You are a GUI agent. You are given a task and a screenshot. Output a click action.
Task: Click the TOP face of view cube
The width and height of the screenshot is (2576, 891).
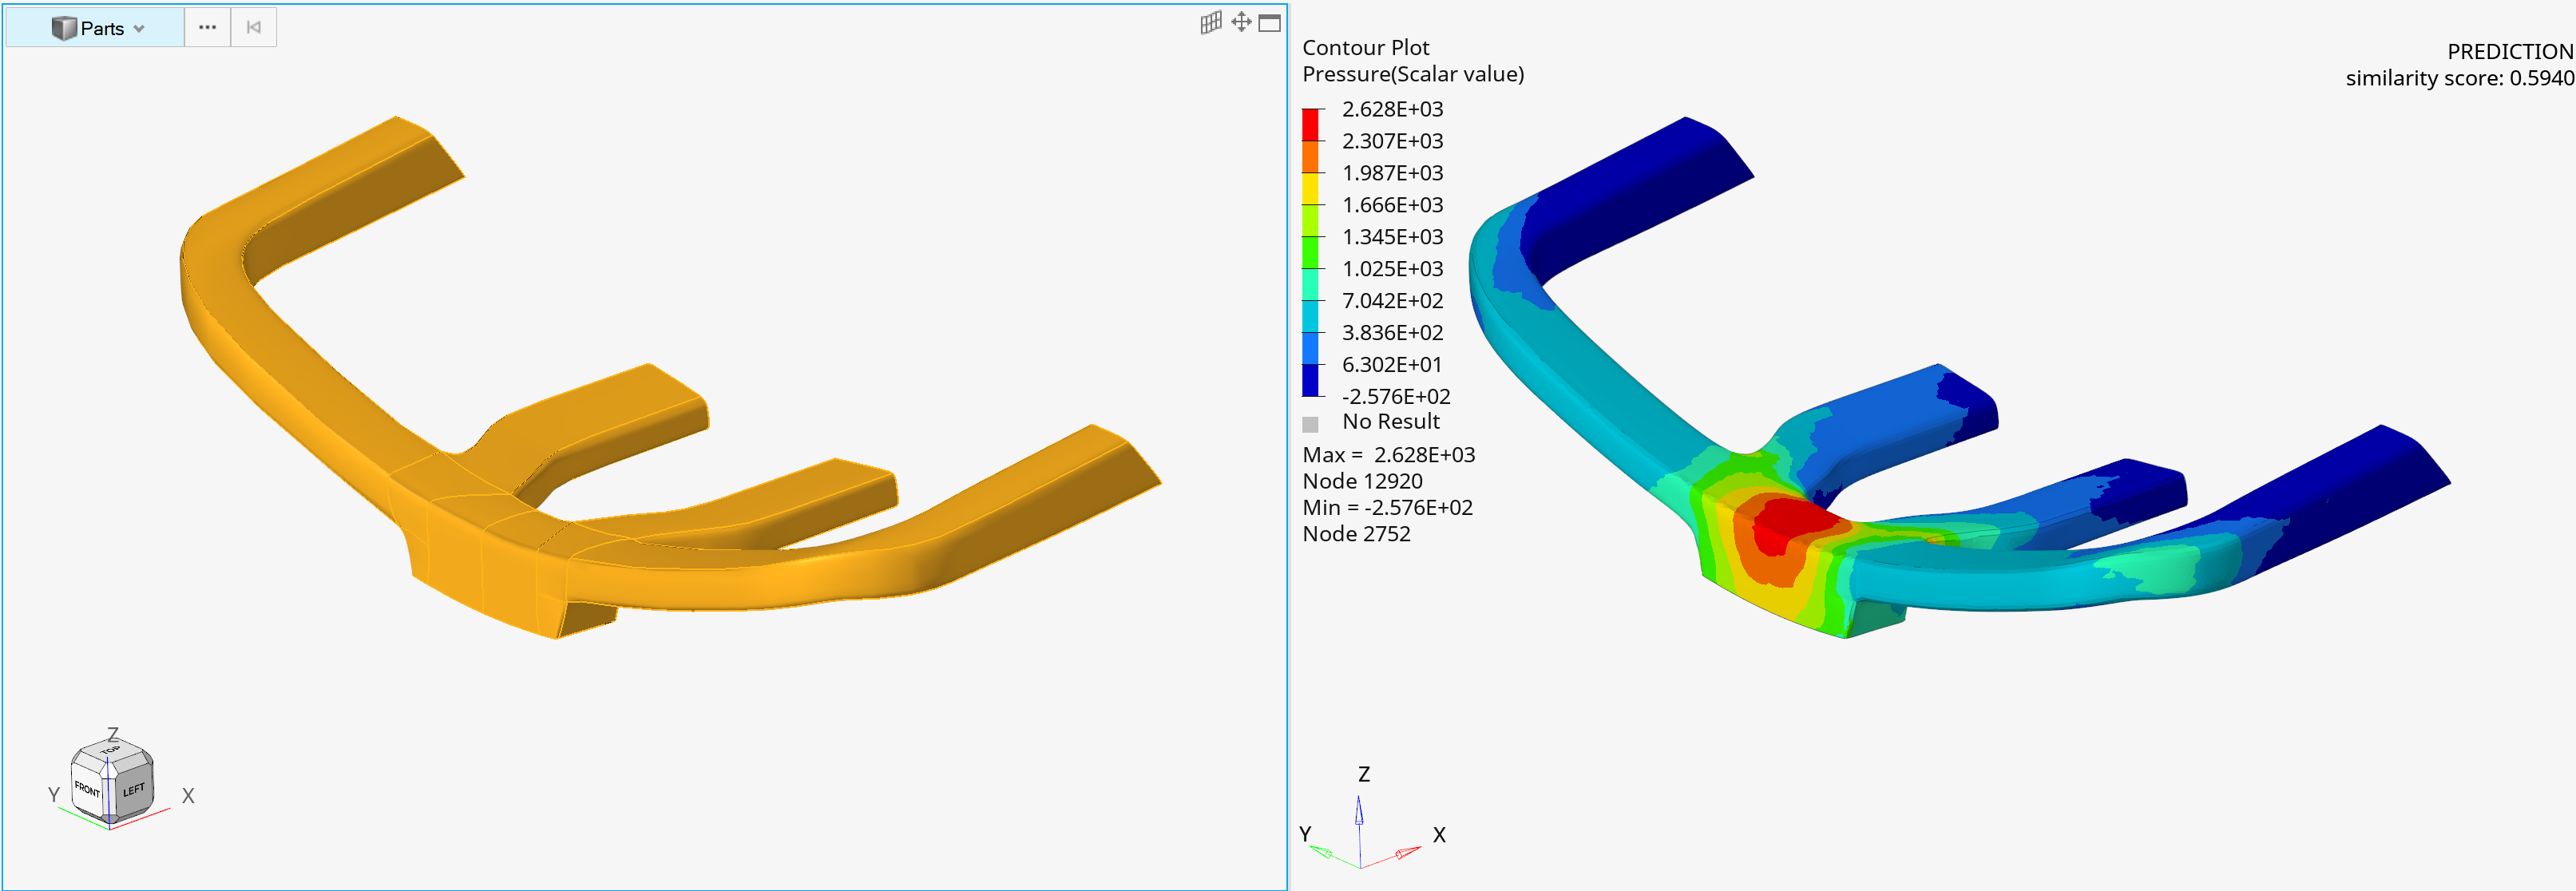pos(110,750)
